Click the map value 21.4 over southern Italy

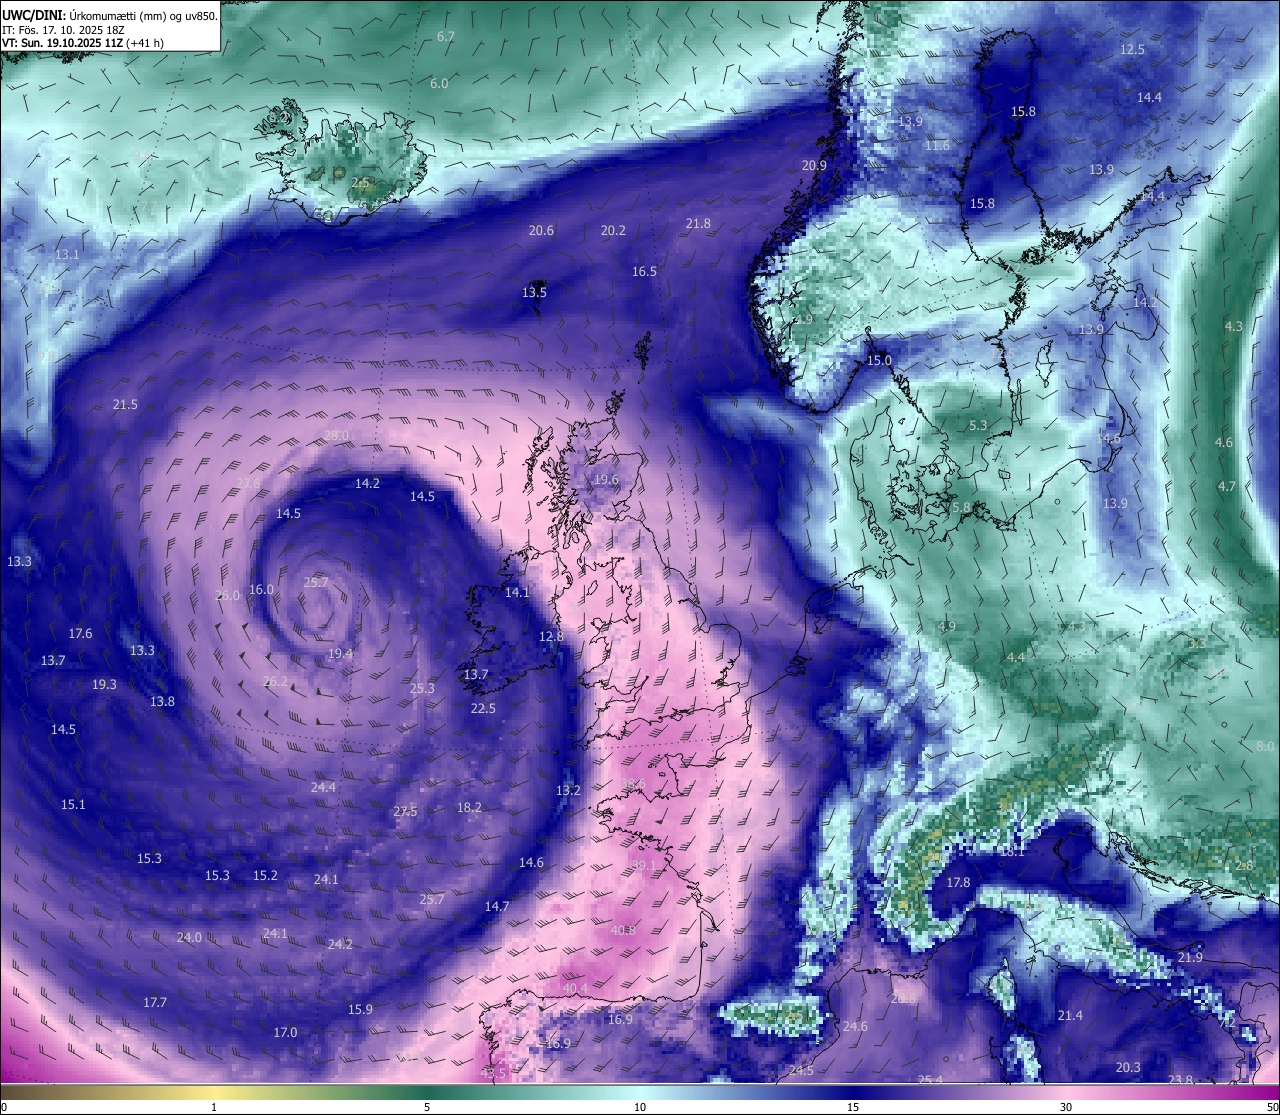pyautogui.click(x=1070, y=1015)
